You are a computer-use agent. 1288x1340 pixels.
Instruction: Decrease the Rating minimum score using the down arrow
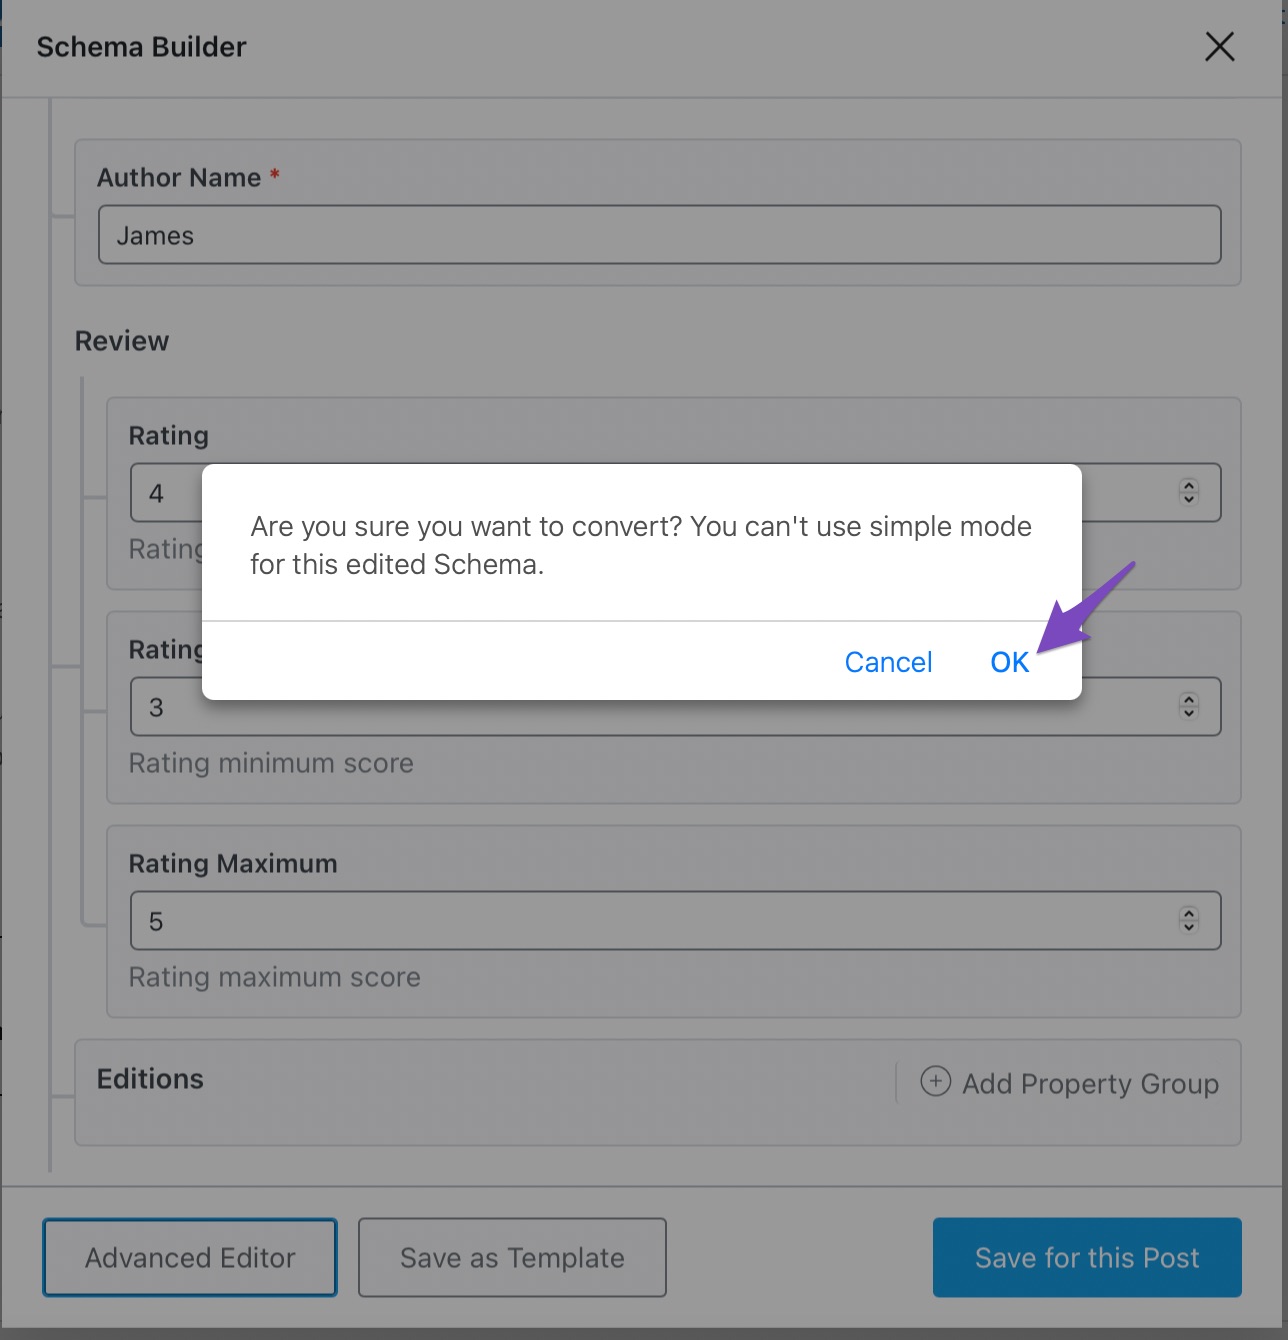click(x=1189, y=713)
